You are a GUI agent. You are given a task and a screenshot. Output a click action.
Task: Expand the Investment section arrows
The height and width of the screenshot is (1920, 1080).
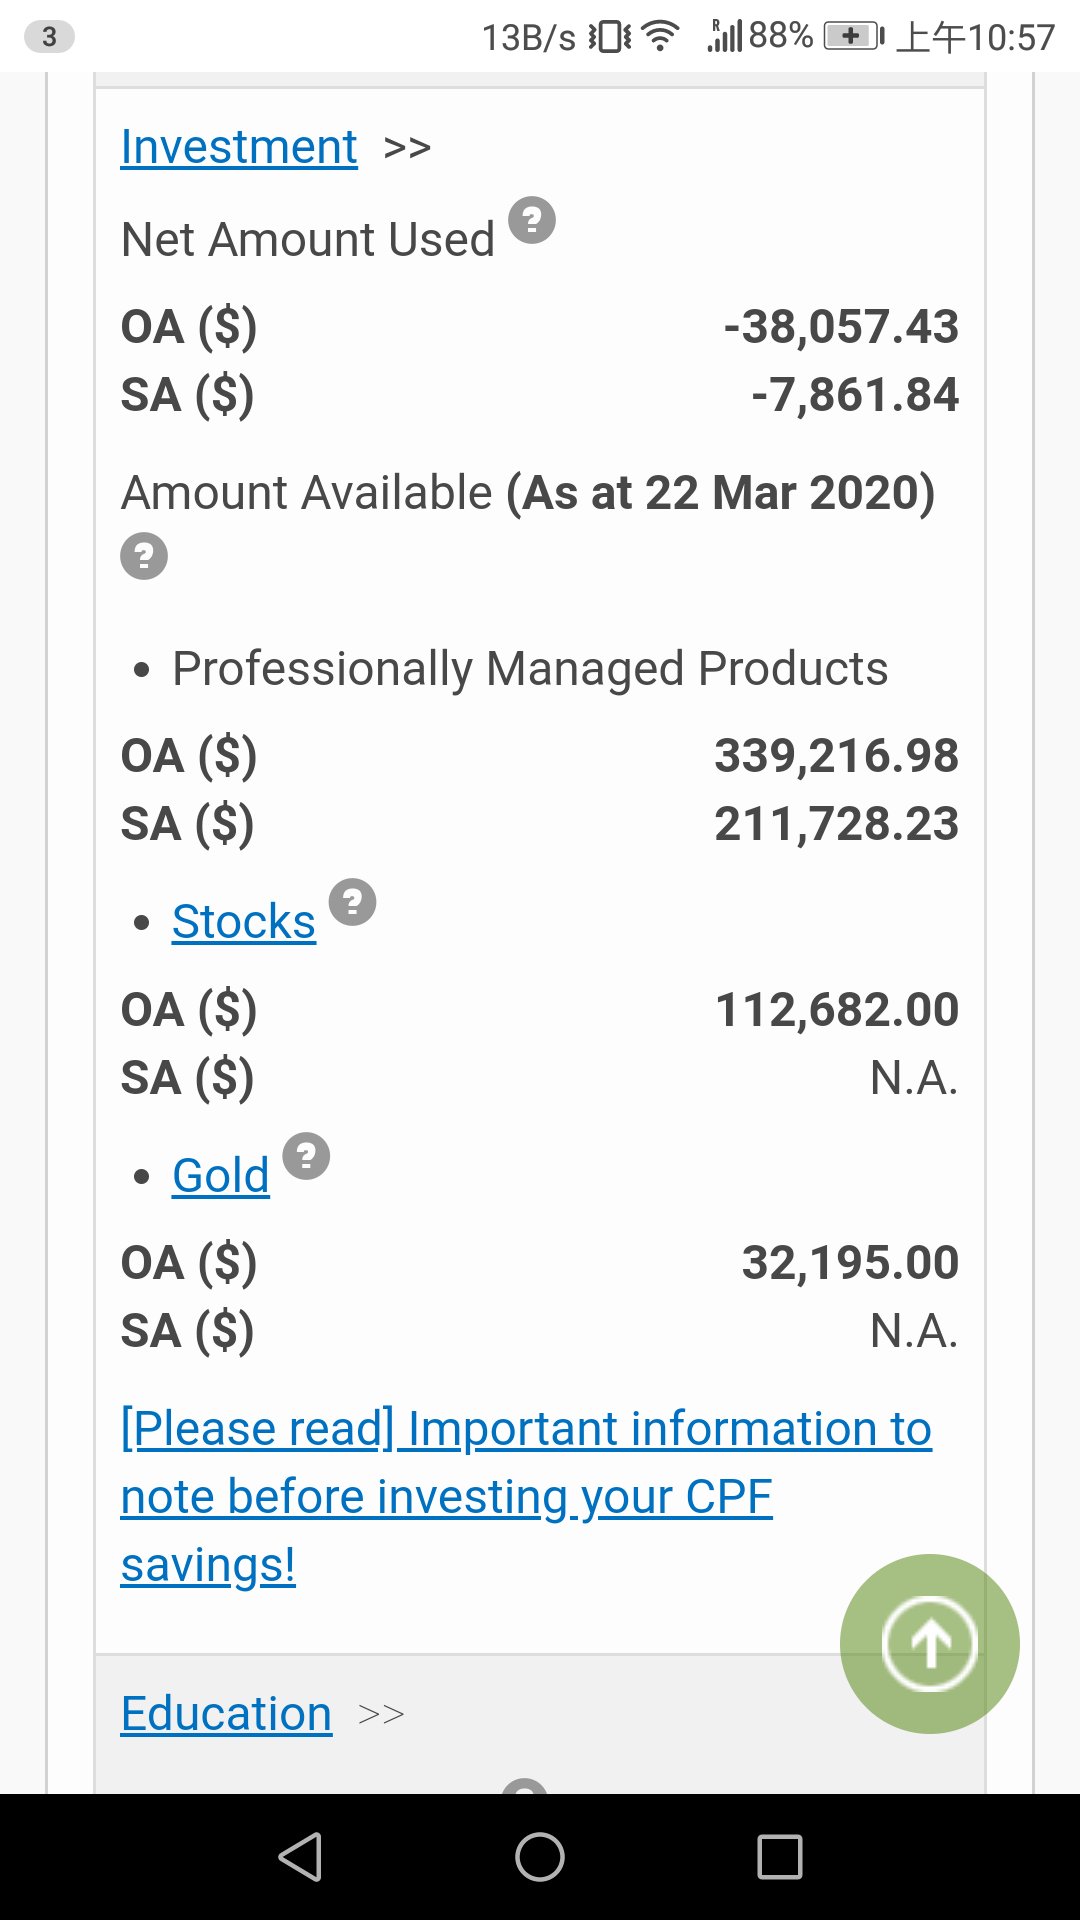407,148
